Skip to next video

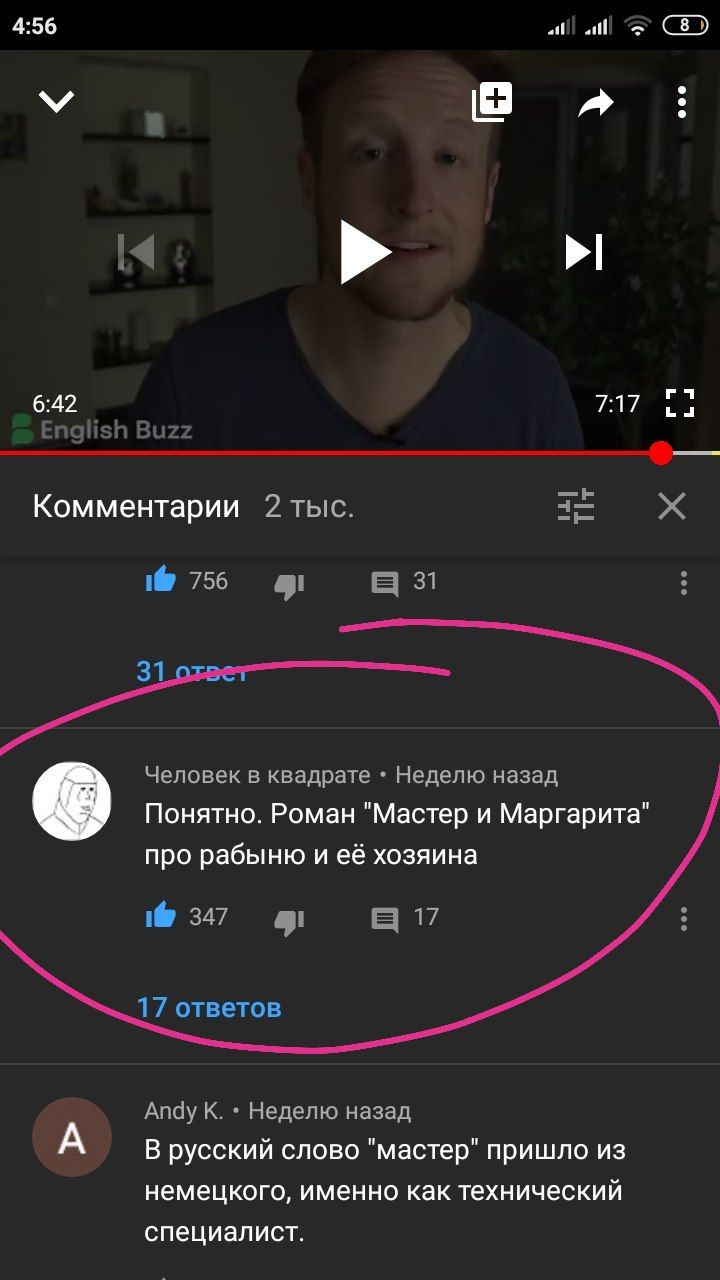tap(584, 252)
